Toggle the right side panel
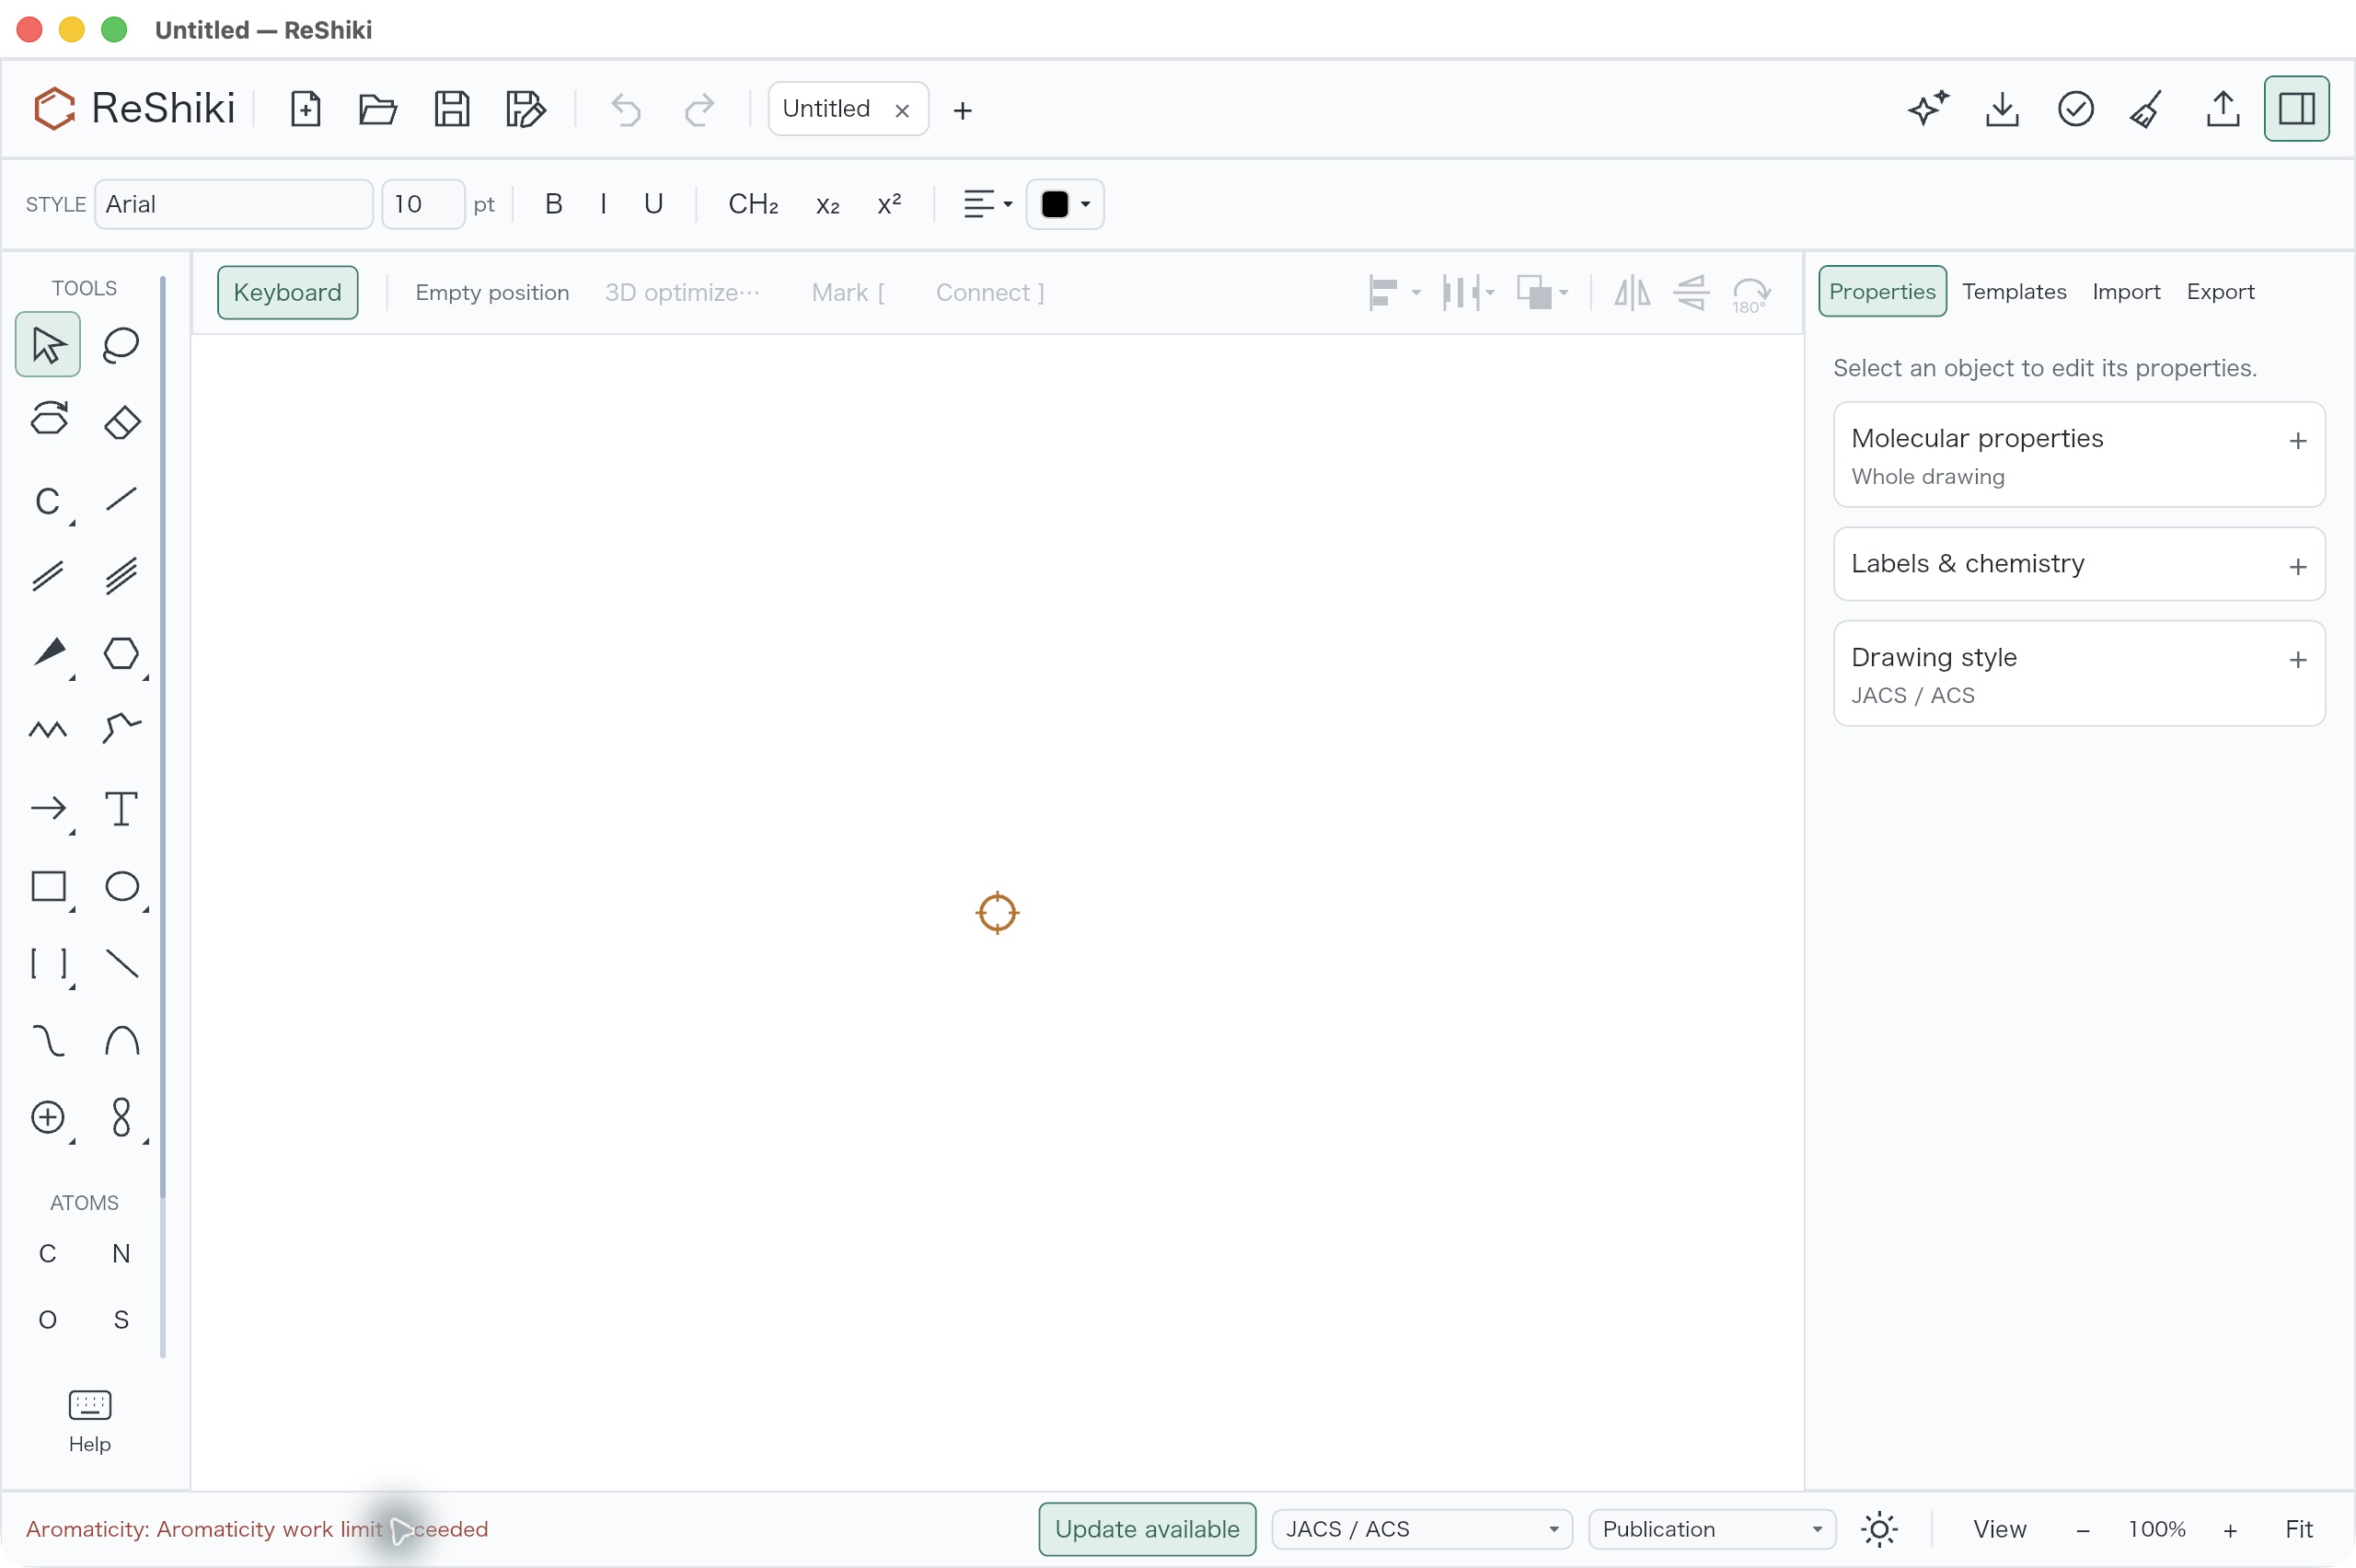The image size is (2356, 1568). click(2296, 109)
